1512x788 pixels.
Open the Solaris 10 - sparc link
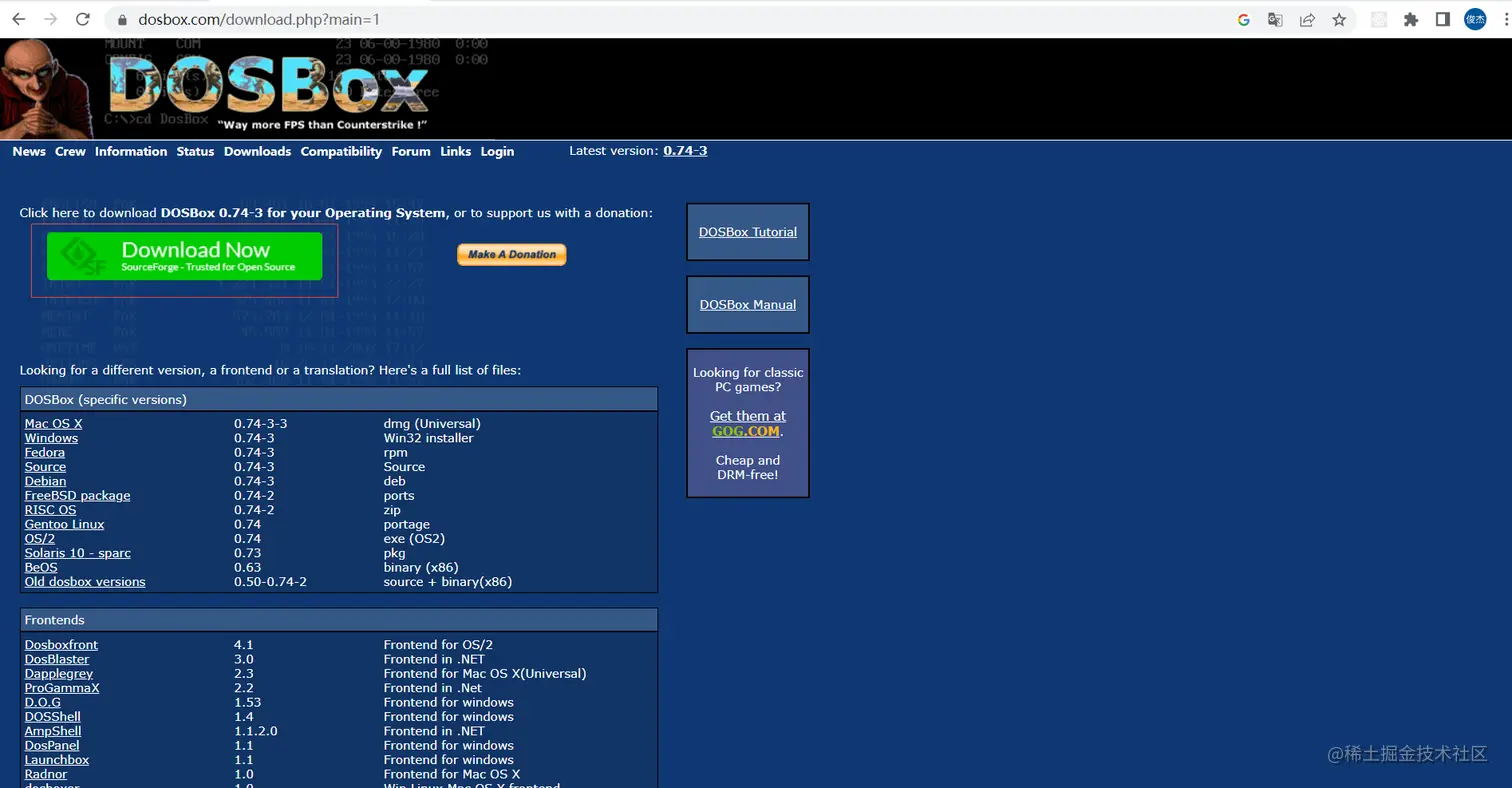pyautogui.click(x=78, y=553)
